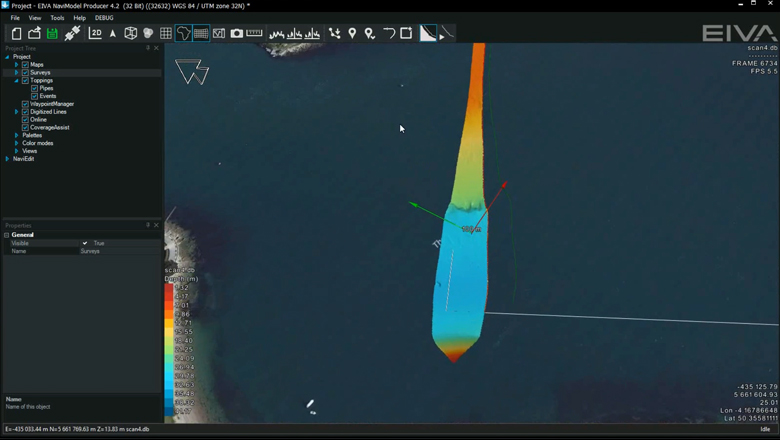Select the WaypointManager tree item
Screen dimensions: 780x440
pyautogui.click(x=52, y=104)
